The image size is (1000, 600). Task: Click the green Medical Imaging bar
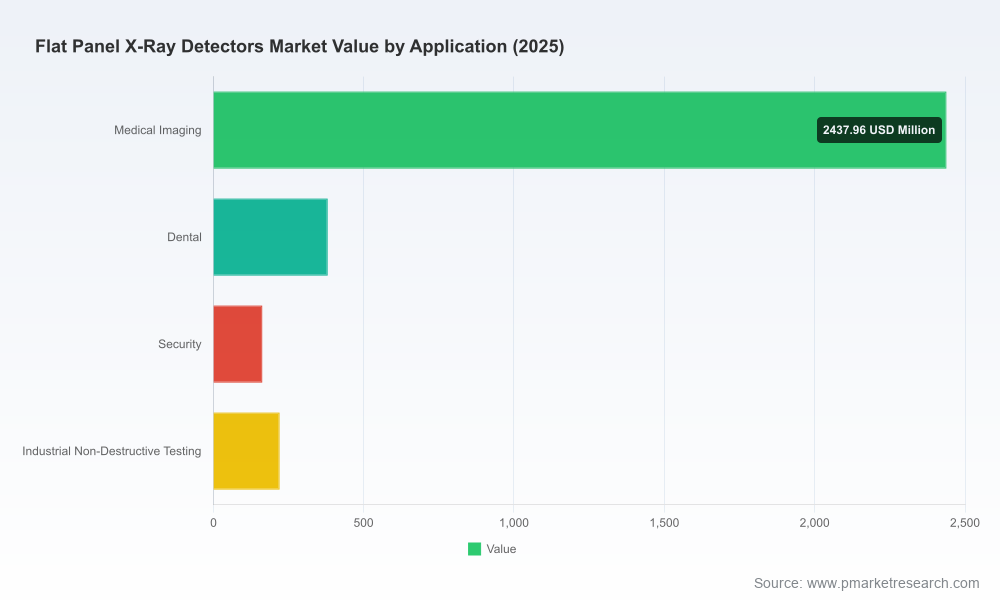580,130
